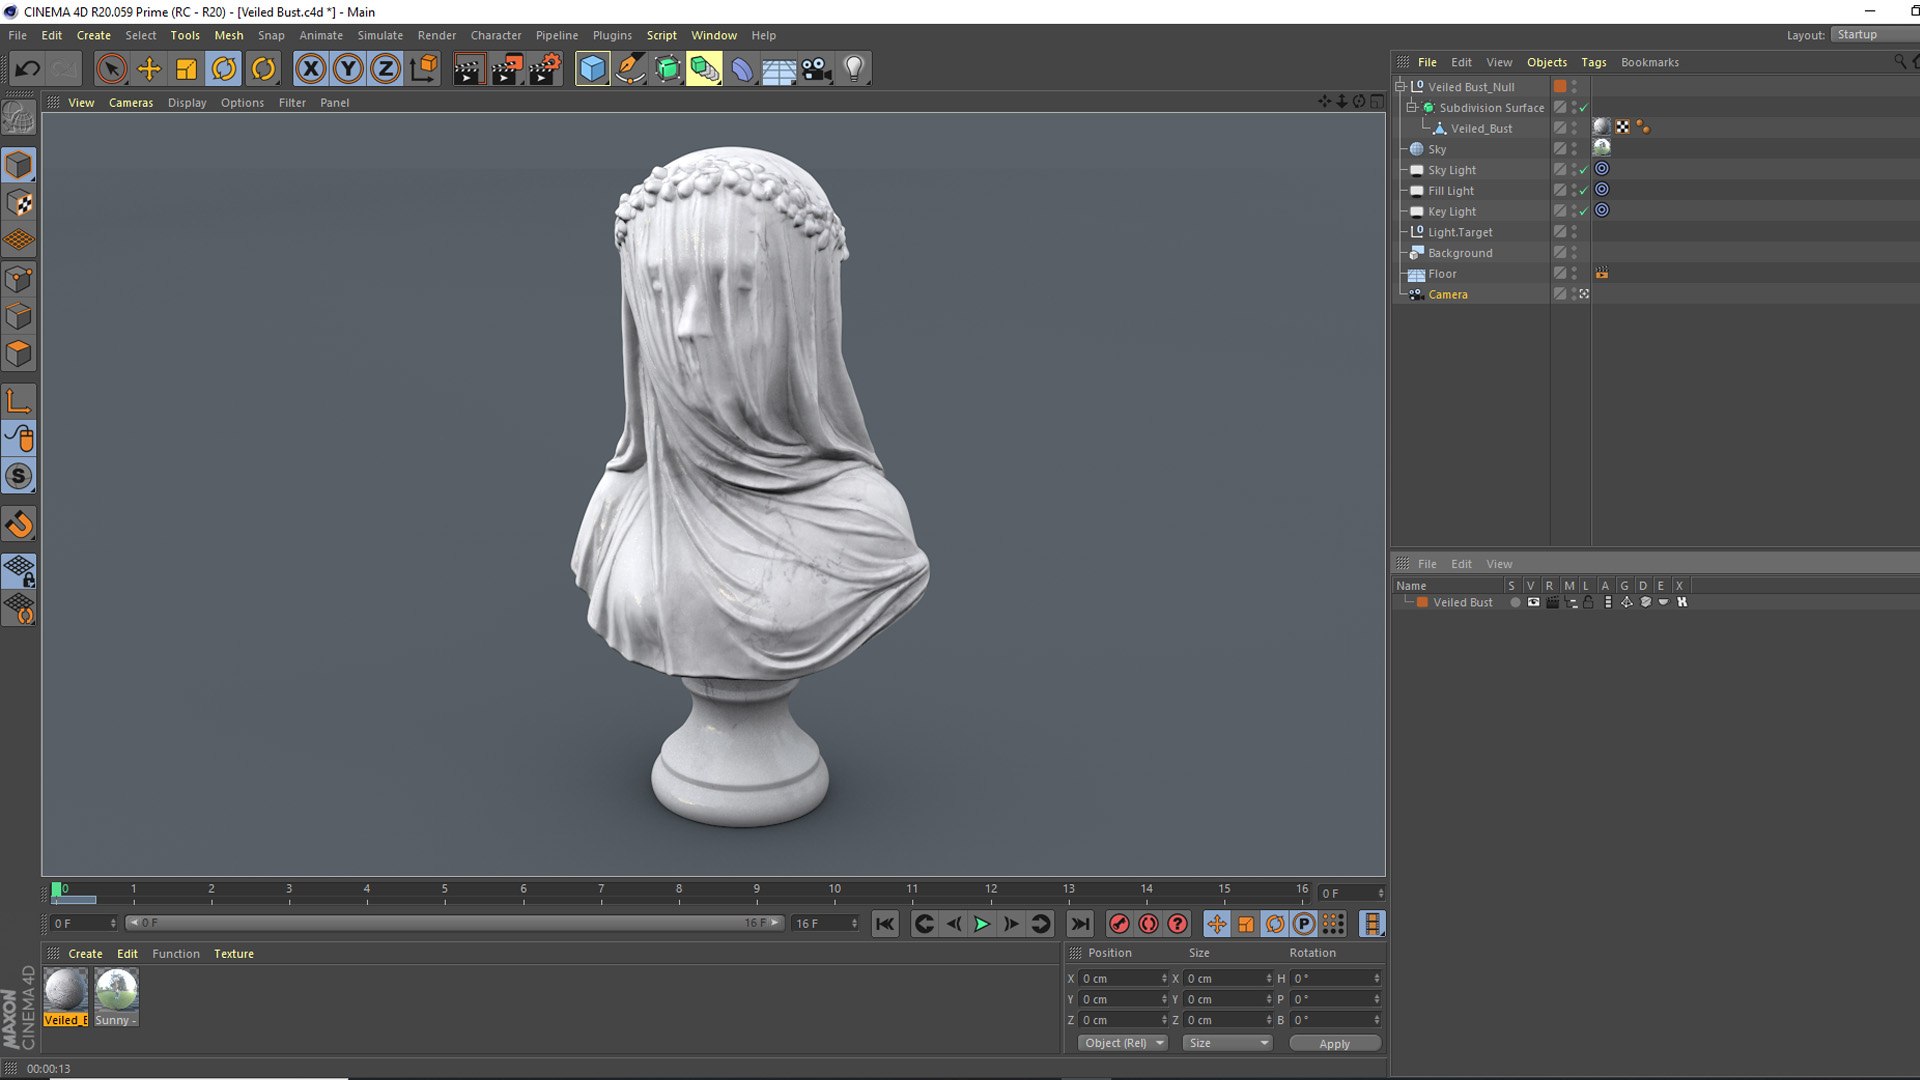This screenshot has width=1920, height=1080.
Task: Go to the end of animation
Action: [x=1080, y=924]
